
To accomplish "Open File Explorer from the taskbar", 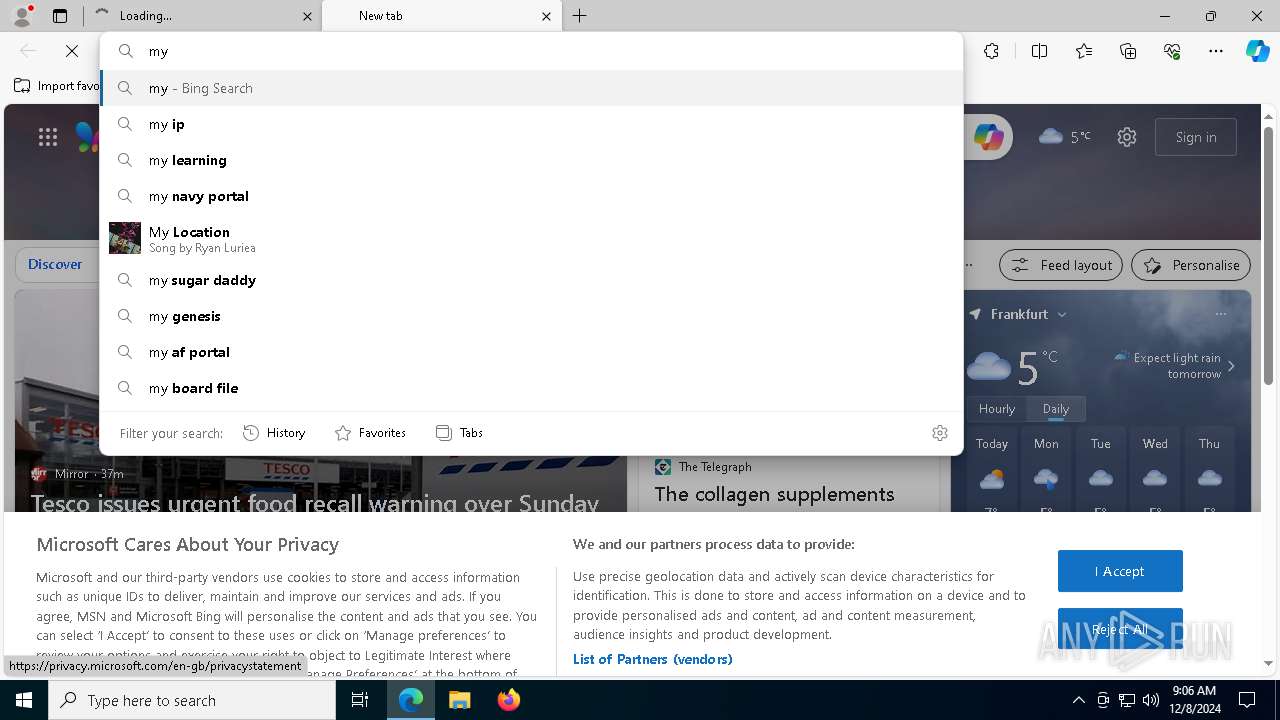I will 459,700.
